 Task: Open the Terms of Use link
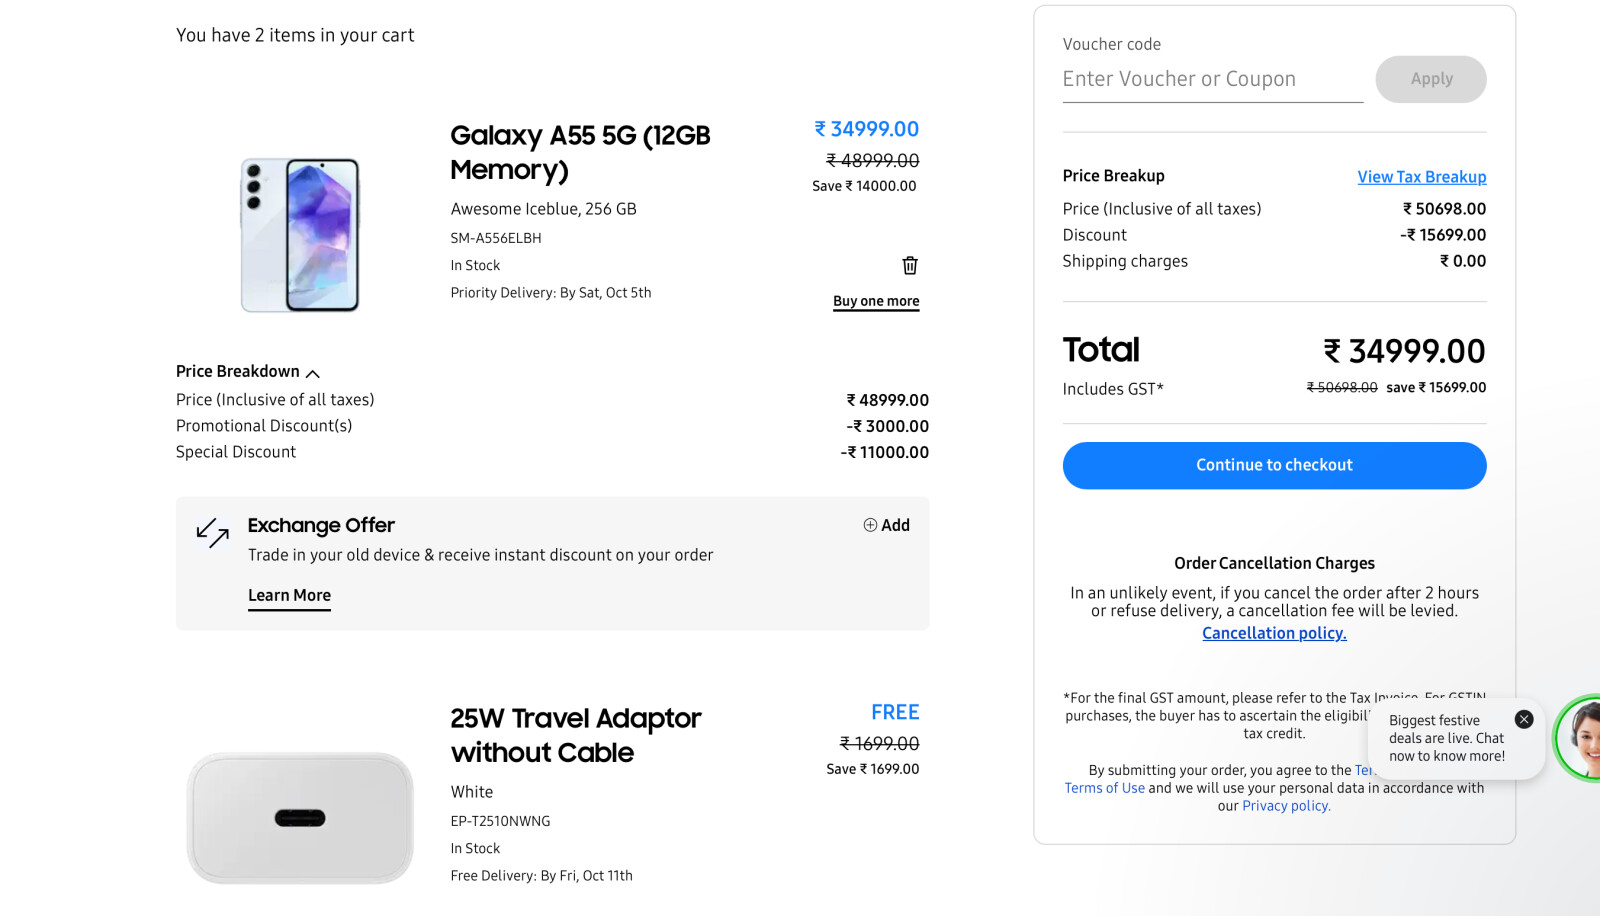[x=1104, y=788]
